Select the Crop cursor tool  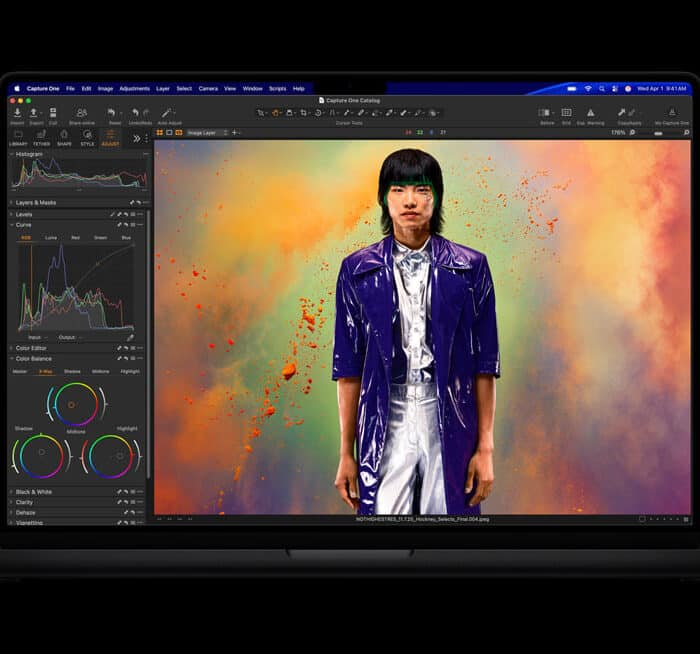point(304,113)
